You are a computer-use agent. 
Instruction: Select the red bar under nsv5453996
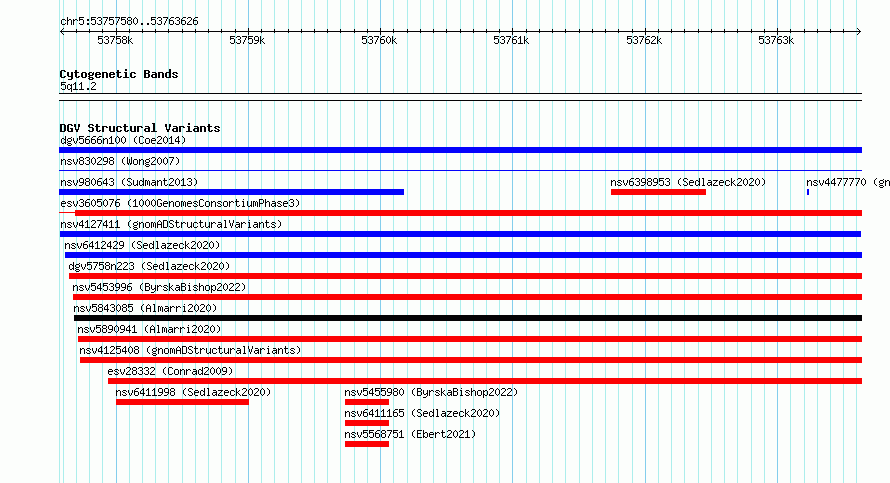click(467, 297)
